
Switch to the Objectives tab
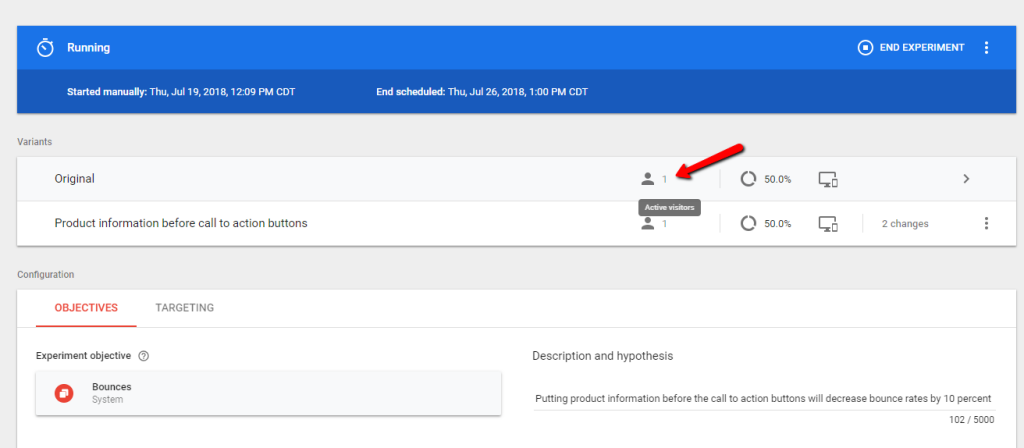86,308
